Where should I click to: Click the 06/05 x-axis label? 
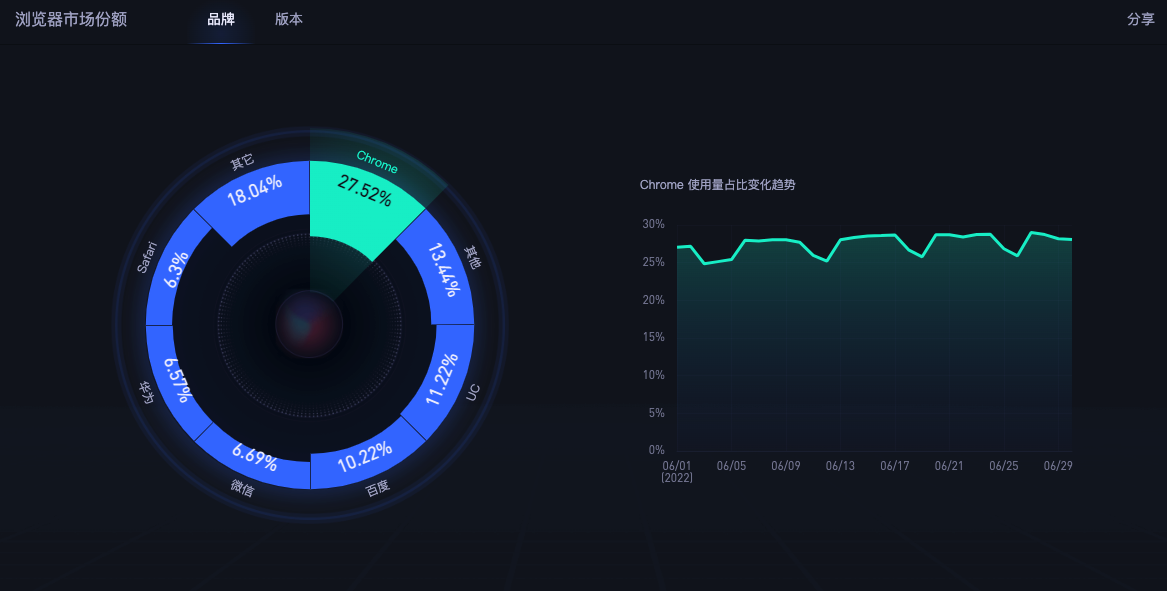[x=731, y=466]
